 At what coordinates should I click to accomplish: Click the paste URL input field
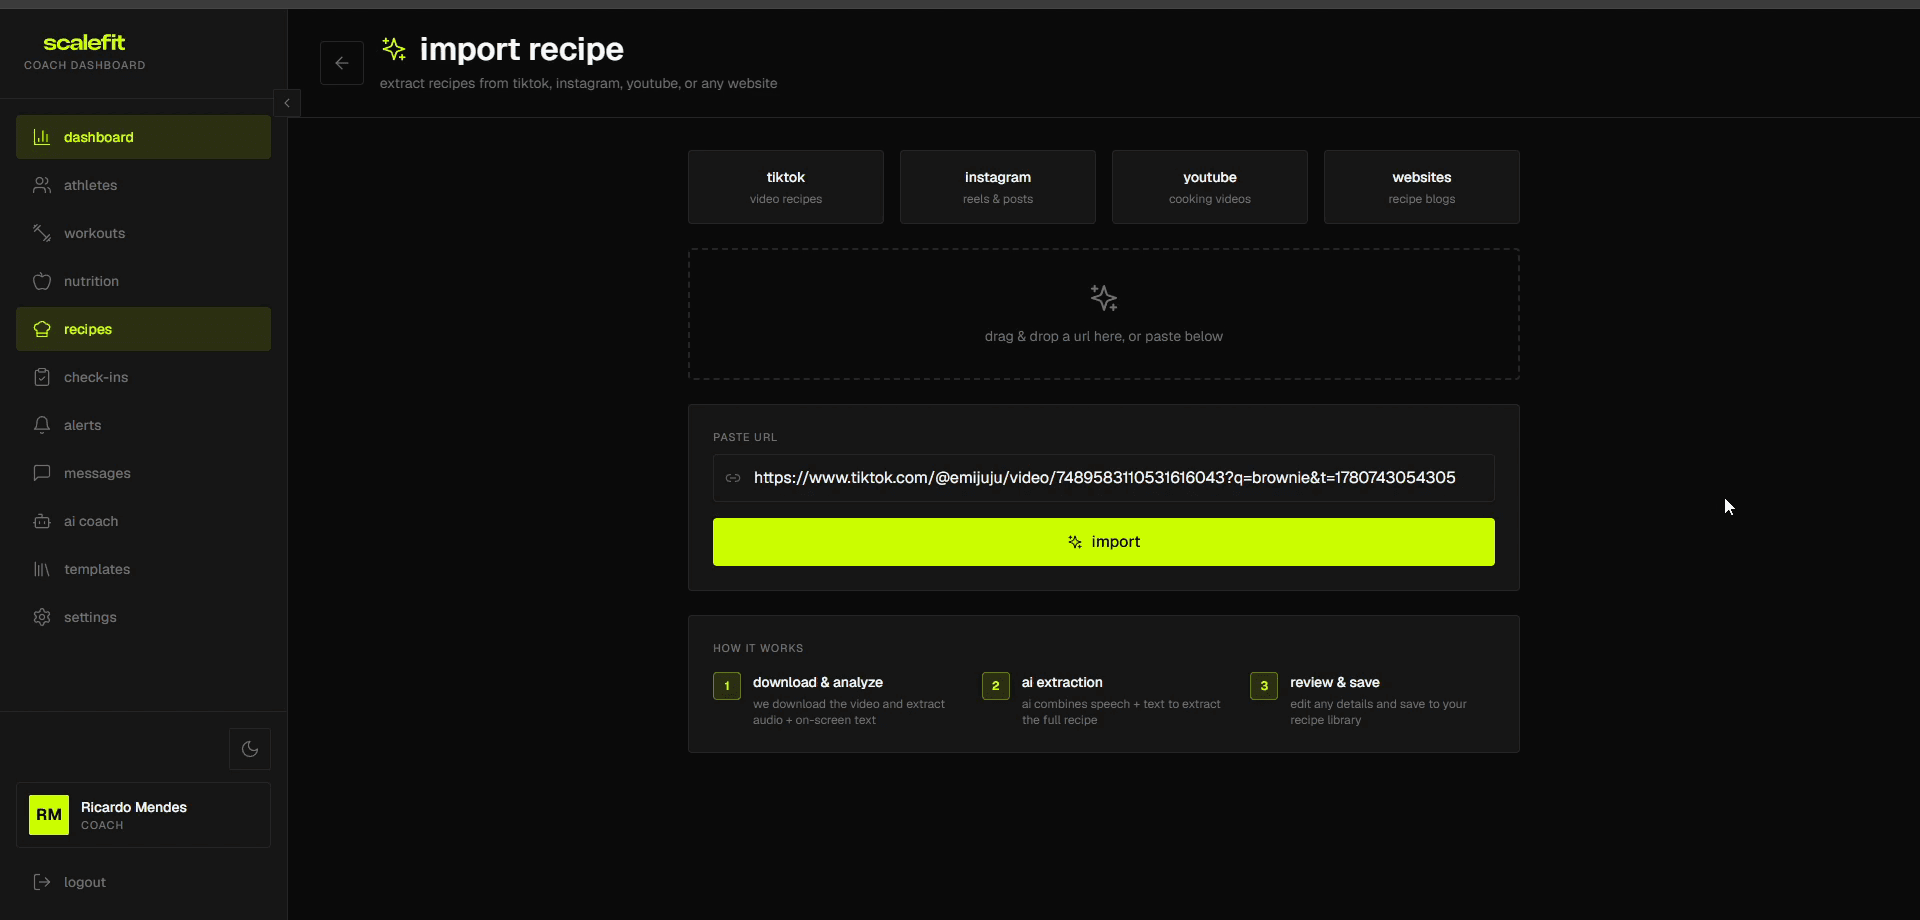(x=1104, y=478)
